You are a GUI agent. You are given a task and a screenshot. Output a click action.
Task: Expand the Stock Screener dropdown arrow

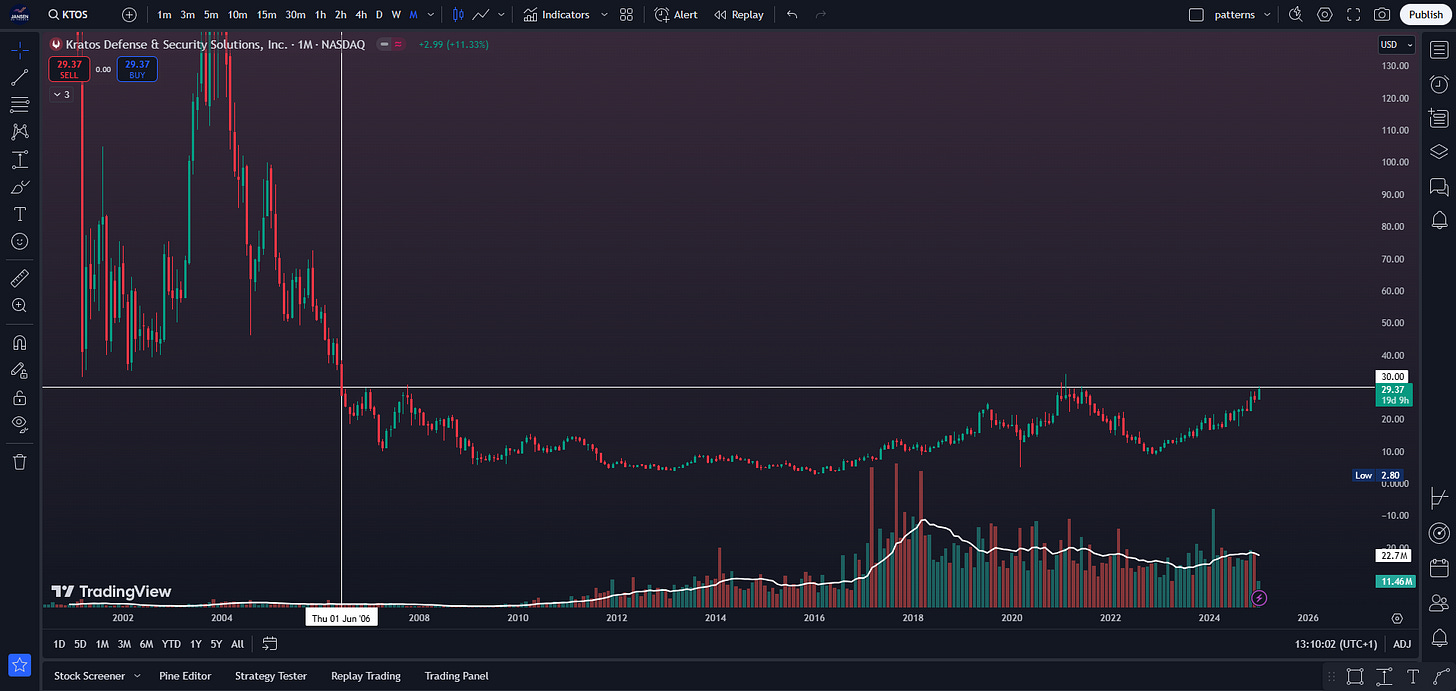click(x=137, y=676)
